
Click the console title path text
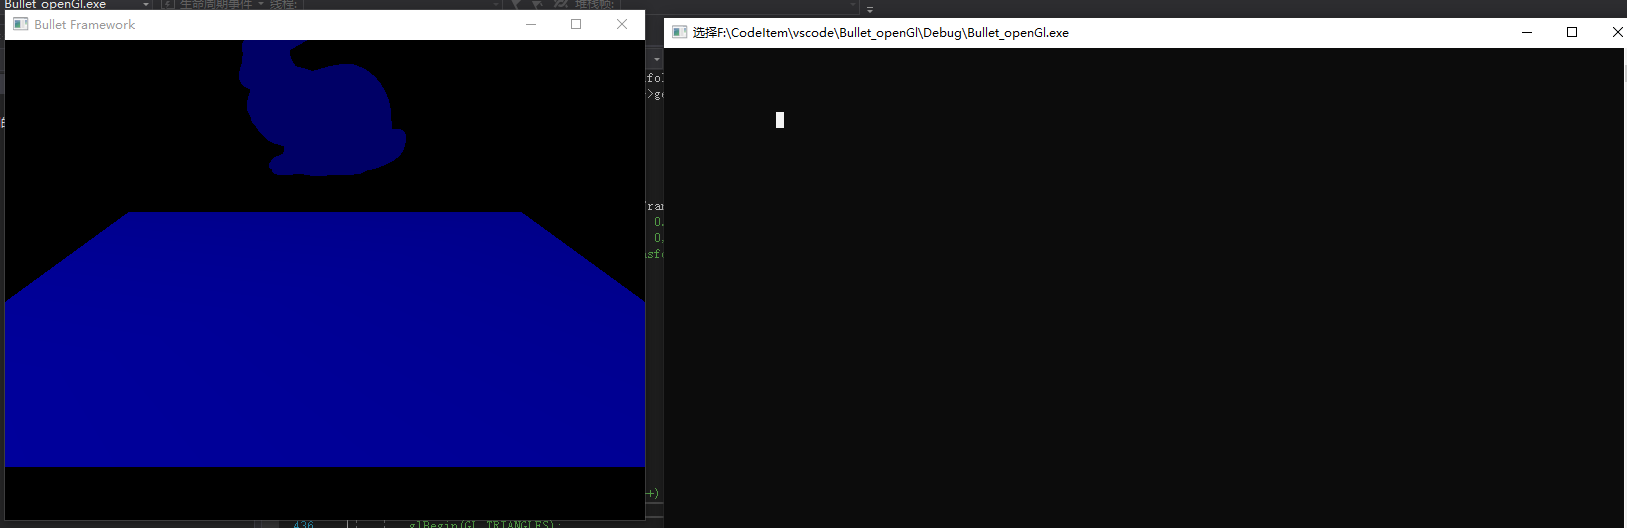(881, 32)
